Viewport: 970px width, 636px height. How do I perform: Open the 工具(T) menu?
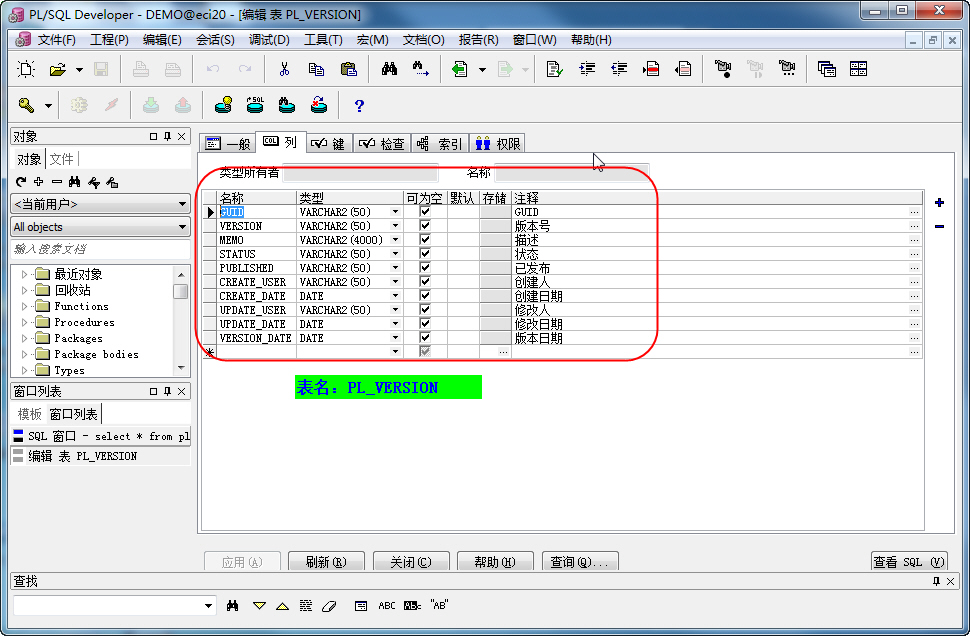pos(323,40)
